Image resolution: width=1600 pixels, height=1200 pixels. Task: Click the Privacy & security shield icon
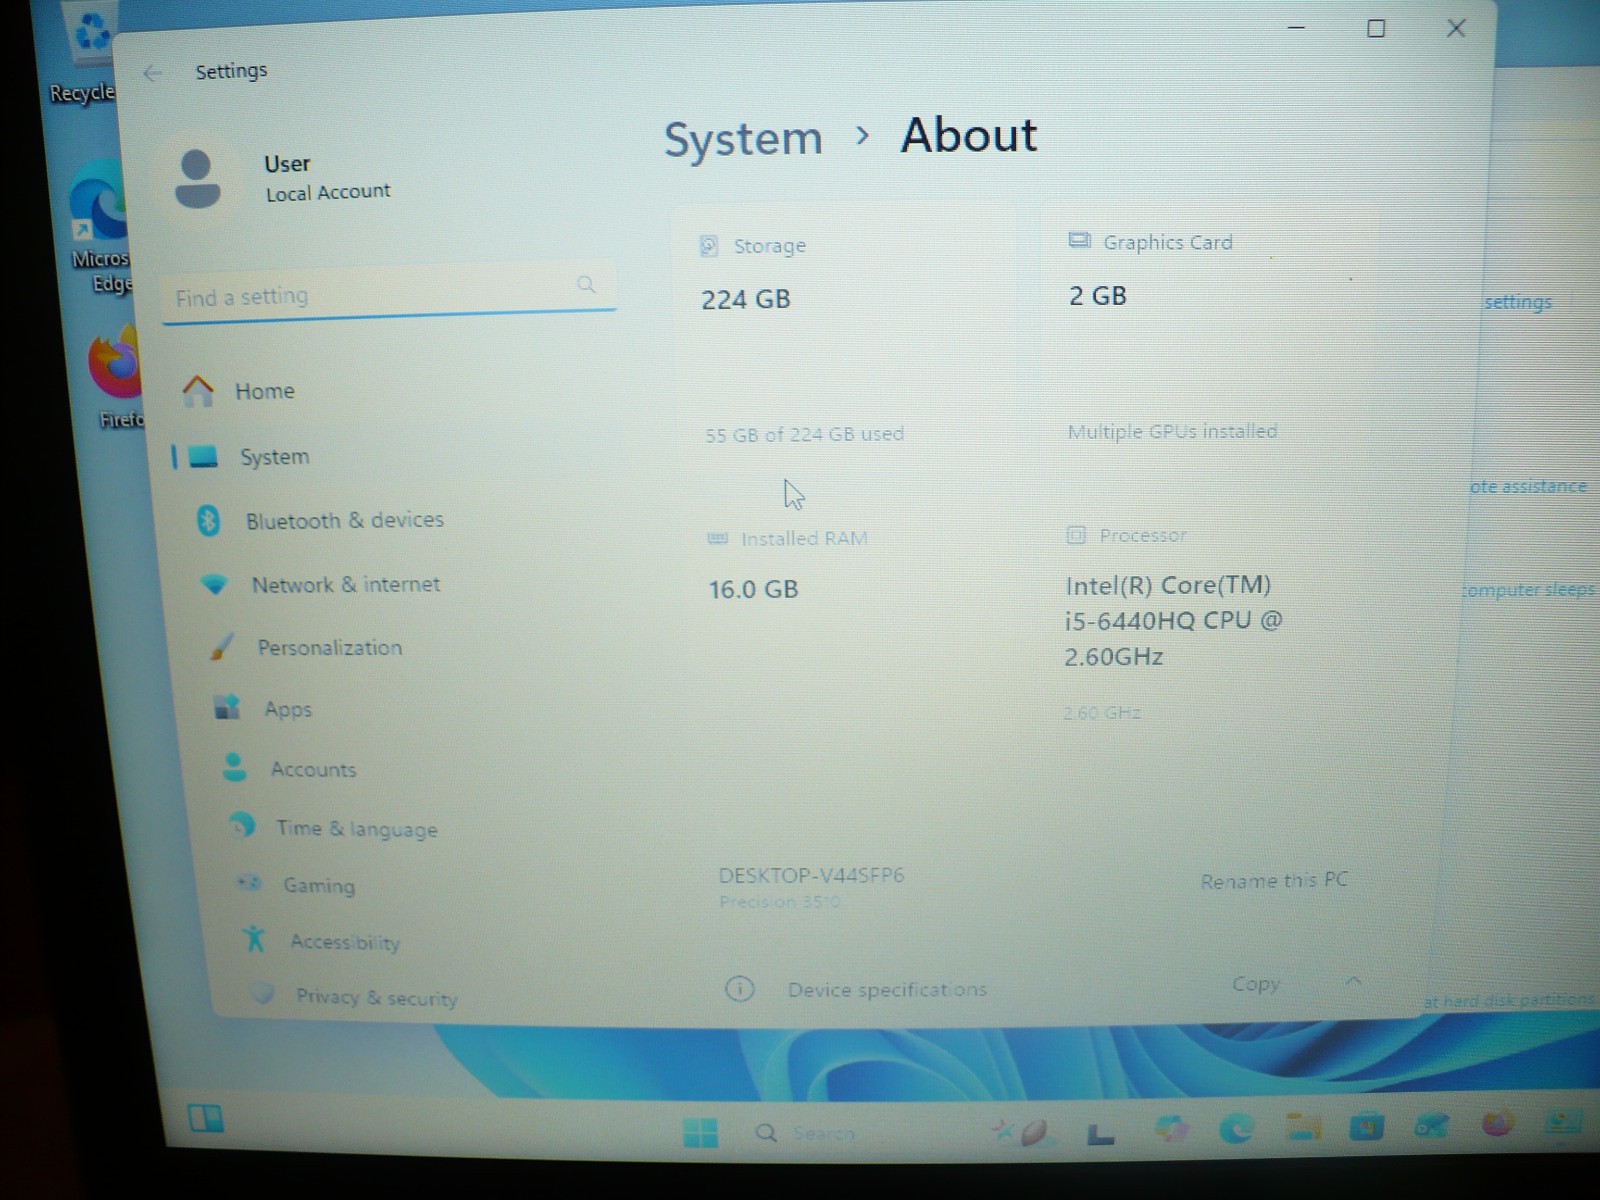click(x=262, y=993)
